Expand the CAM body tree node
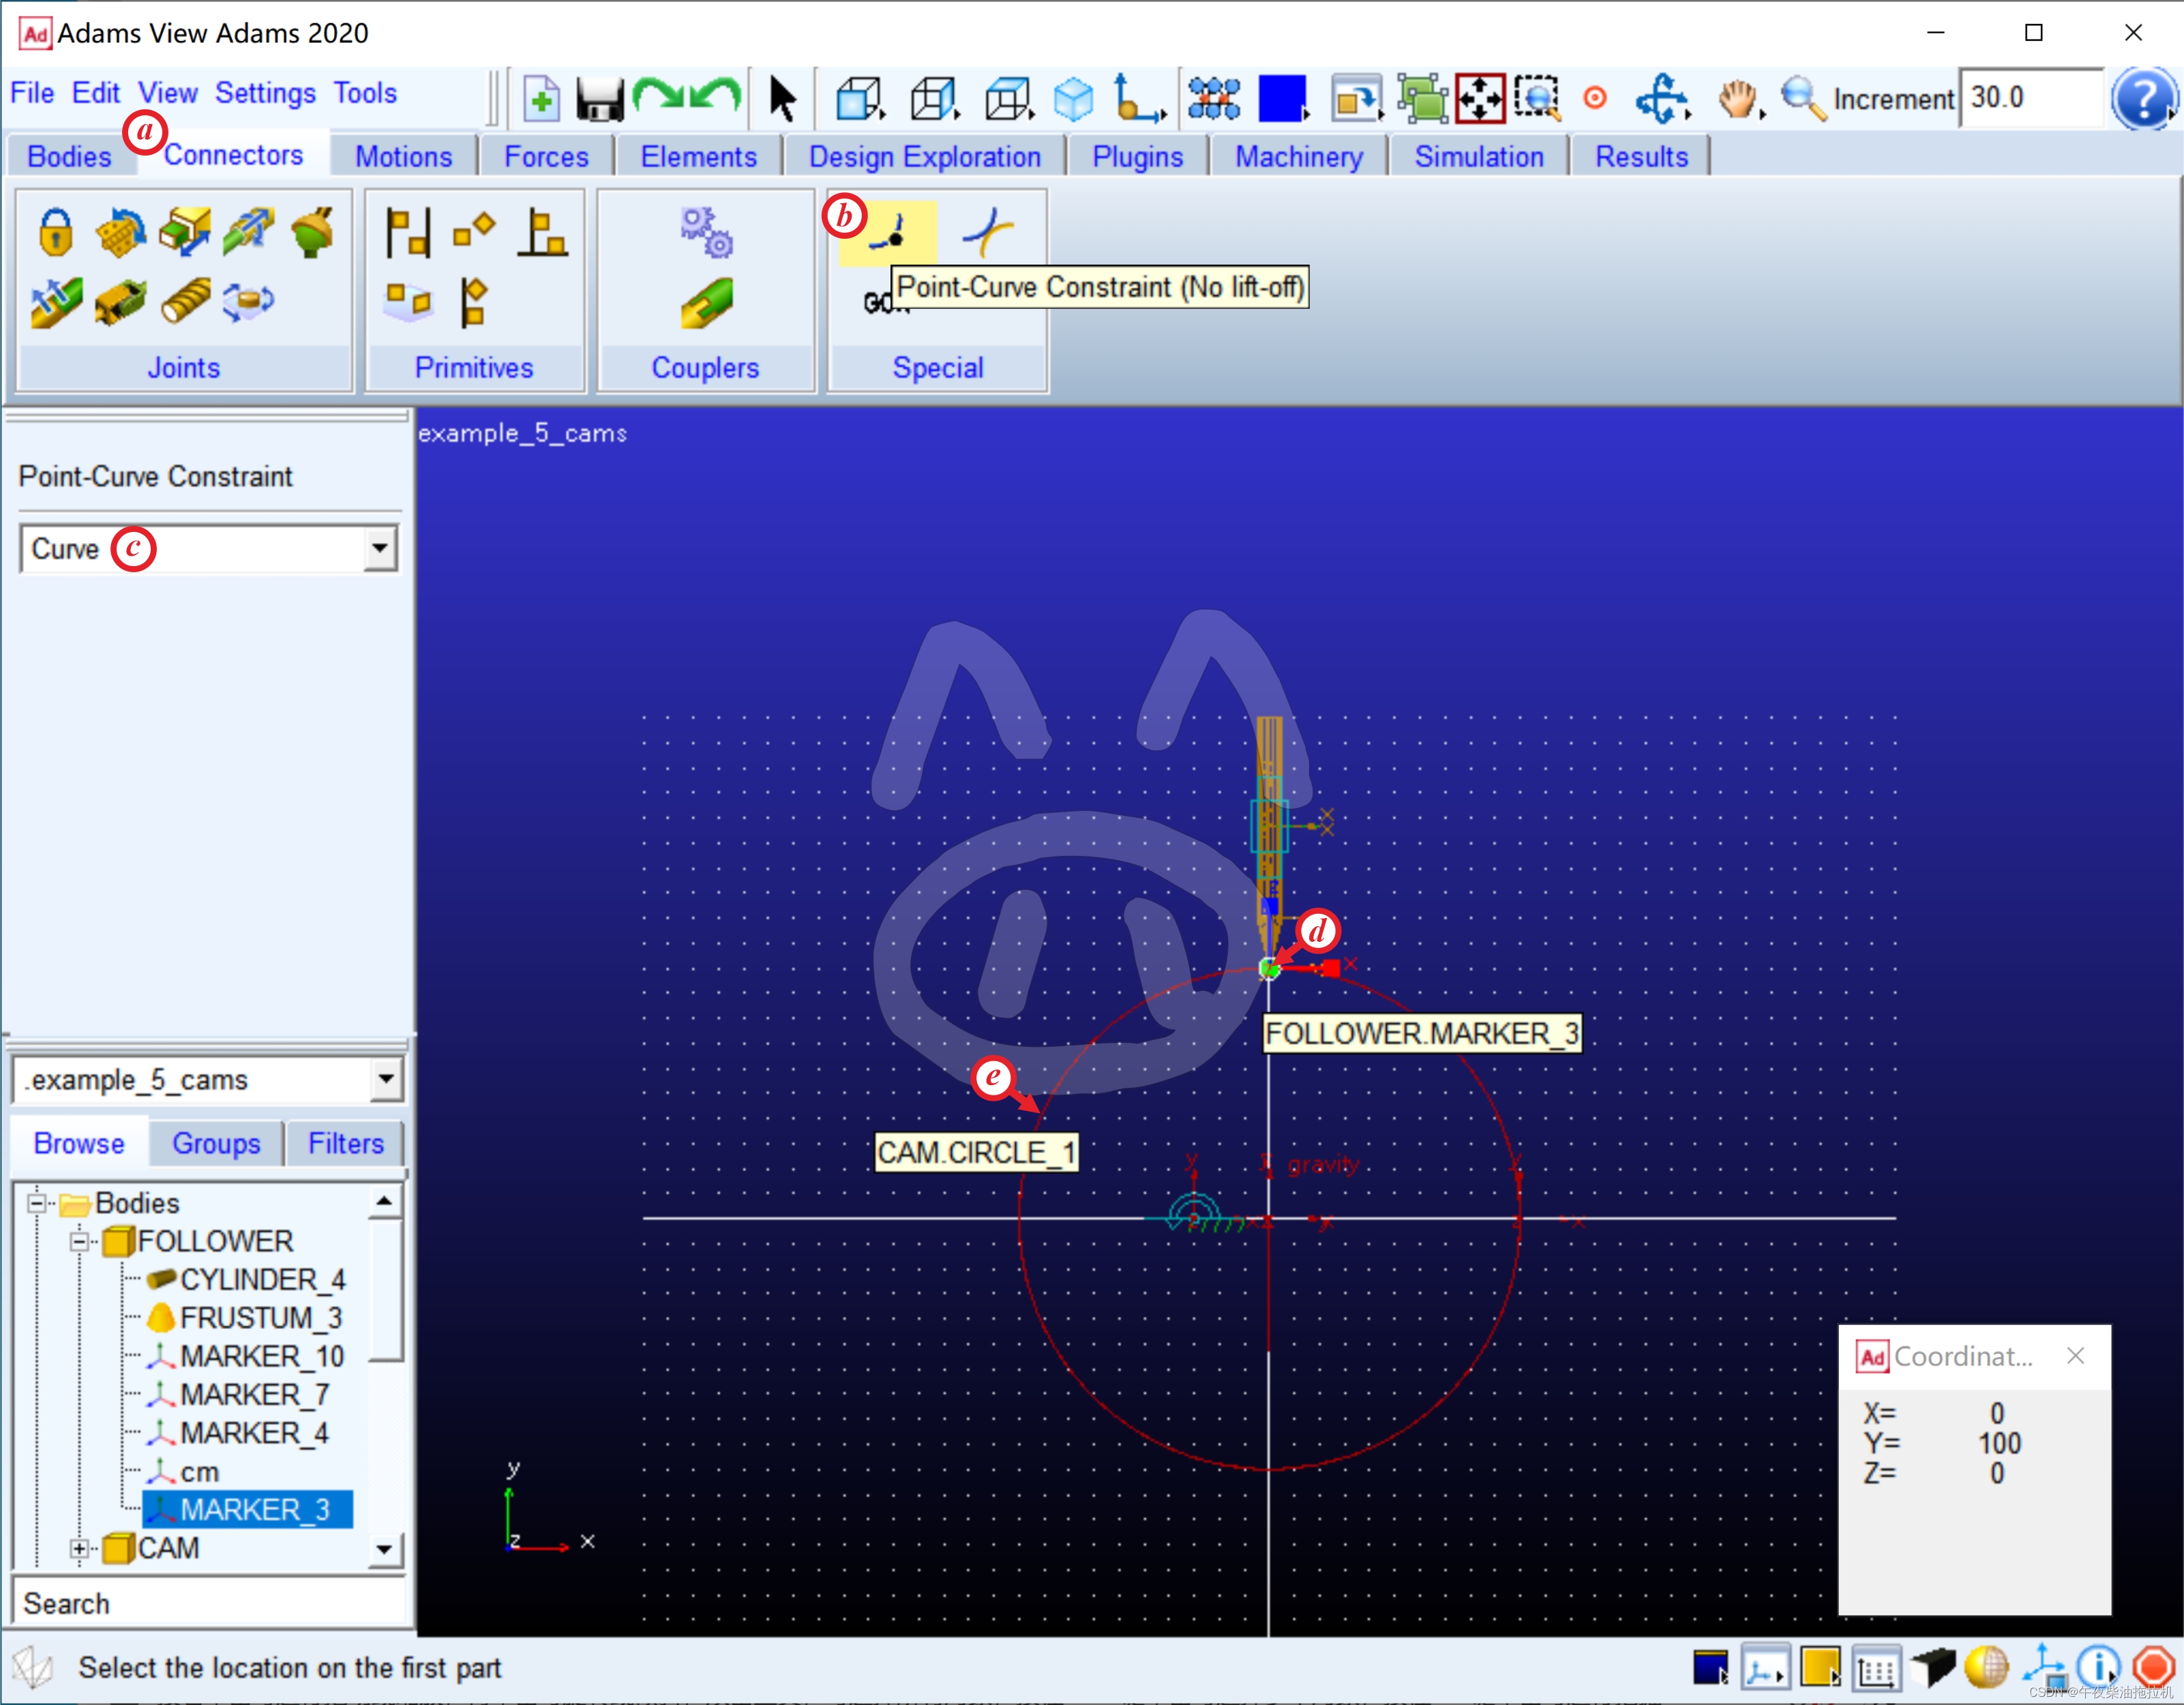2184x1705 pixels. (x=79, y=1548)
